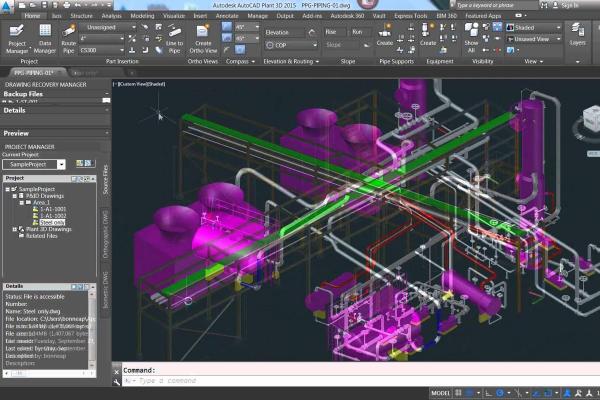Open the SampleProject current project dropdown
Image resolution: width=600 pixels, height=400 pixels.
tap(33, 164)
